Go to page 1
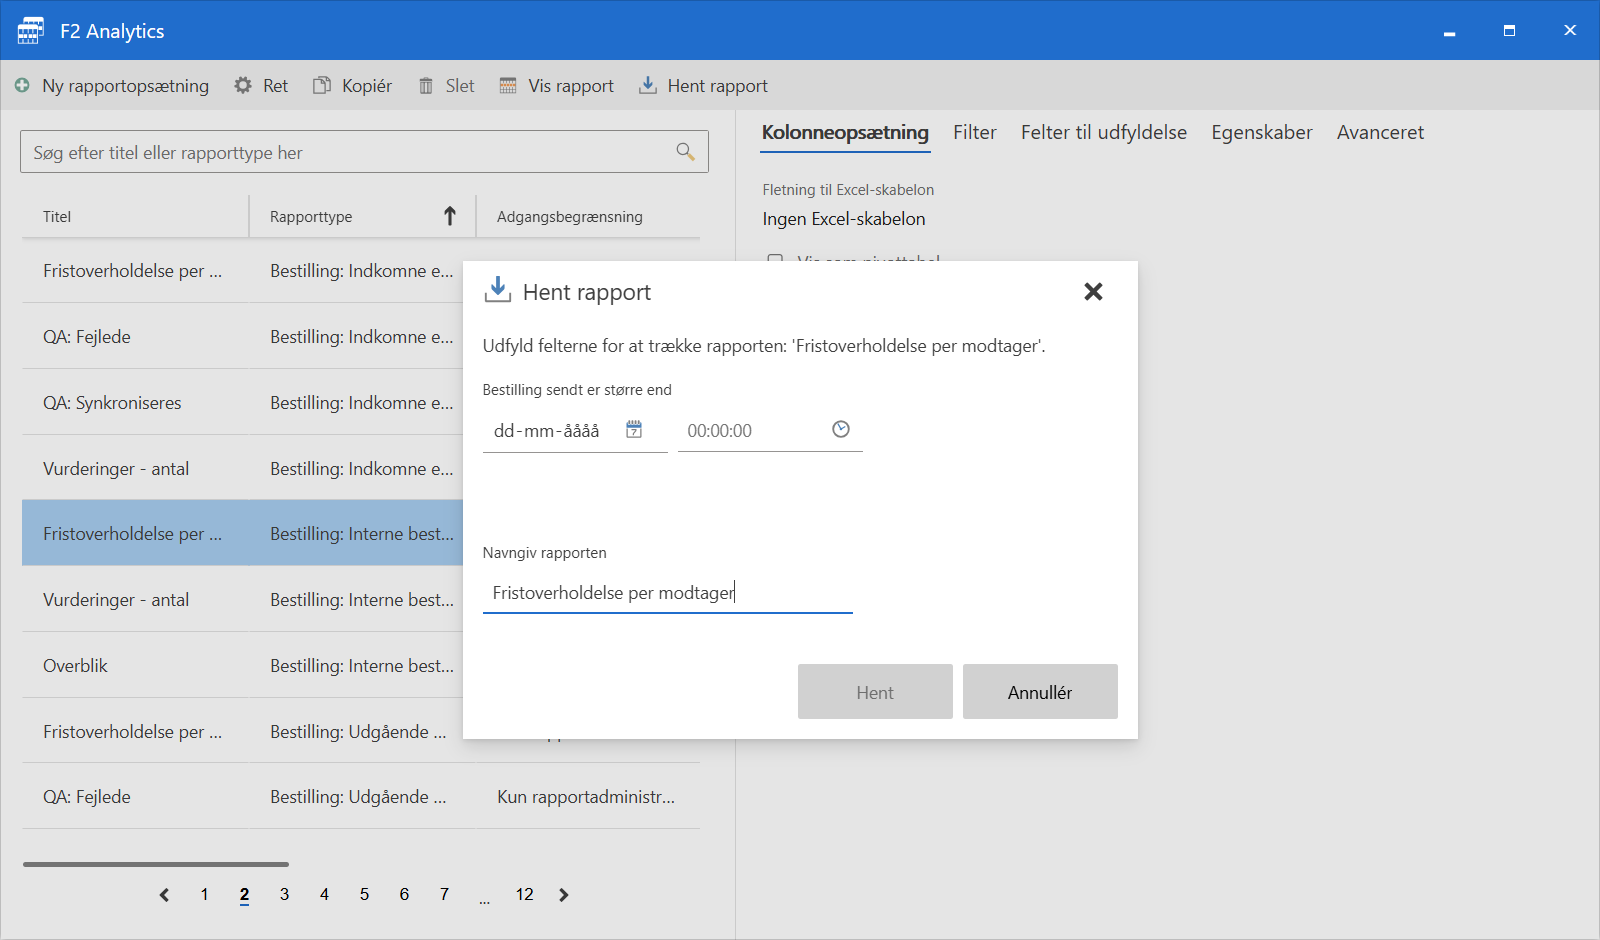 coord(204,895)
